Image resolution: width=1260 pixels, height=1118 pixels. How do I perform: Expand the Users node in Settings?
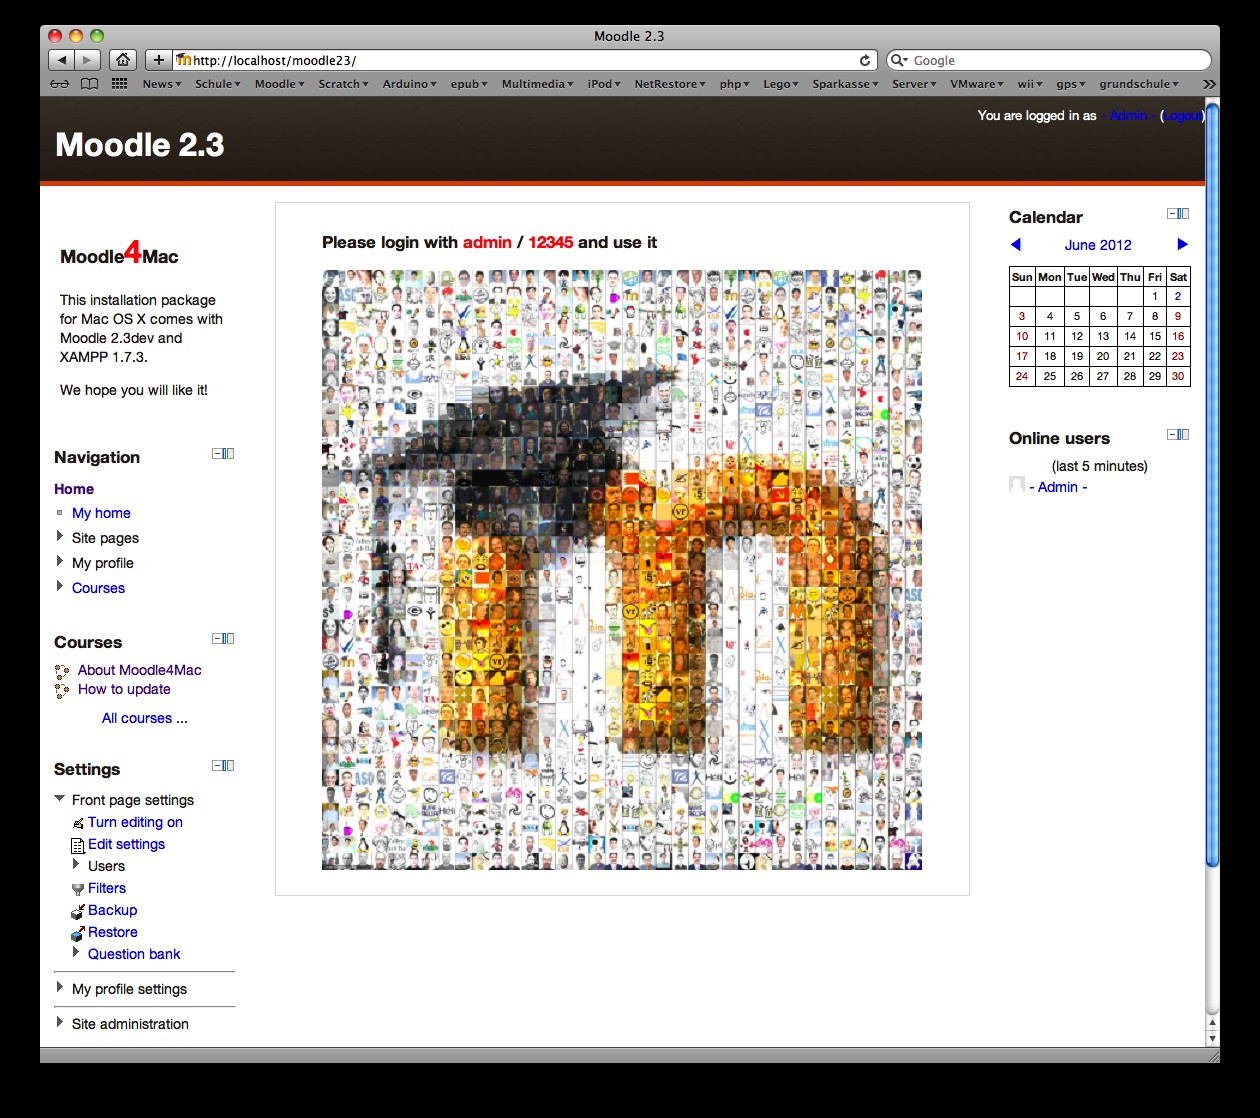[76, 864]
